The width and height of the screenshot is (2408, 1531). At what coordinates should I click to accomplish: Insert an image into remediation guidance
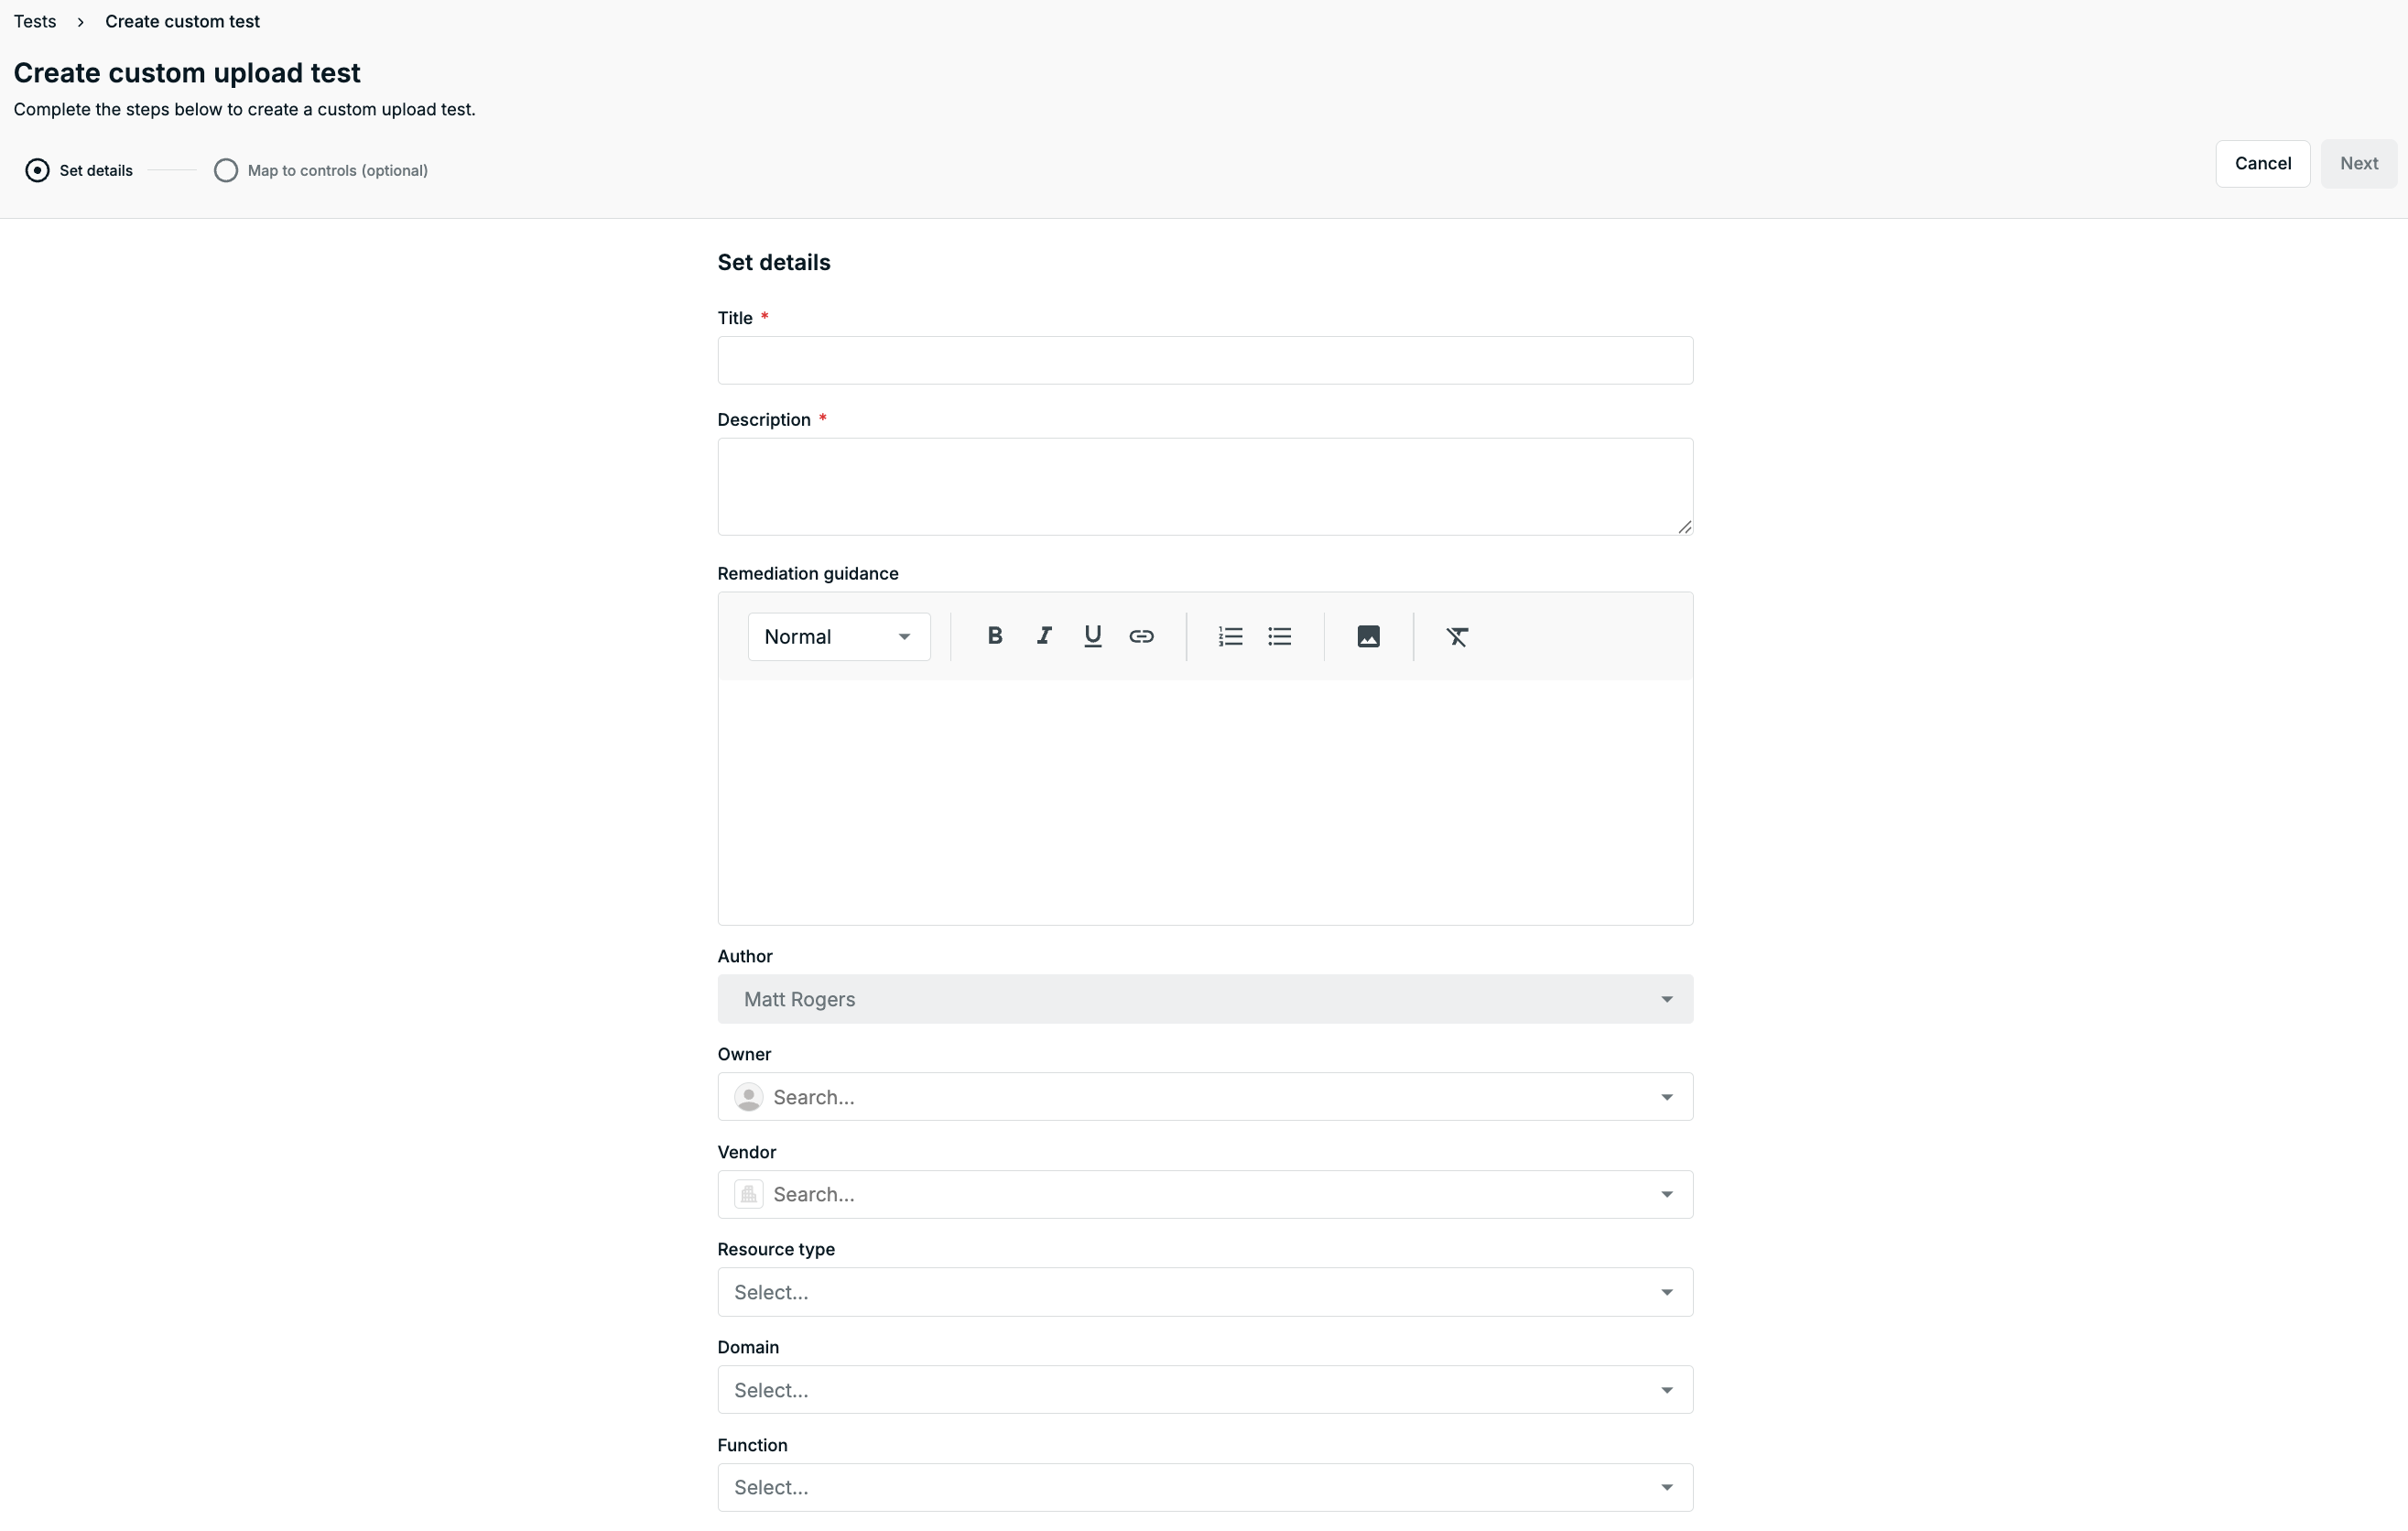1368,636
